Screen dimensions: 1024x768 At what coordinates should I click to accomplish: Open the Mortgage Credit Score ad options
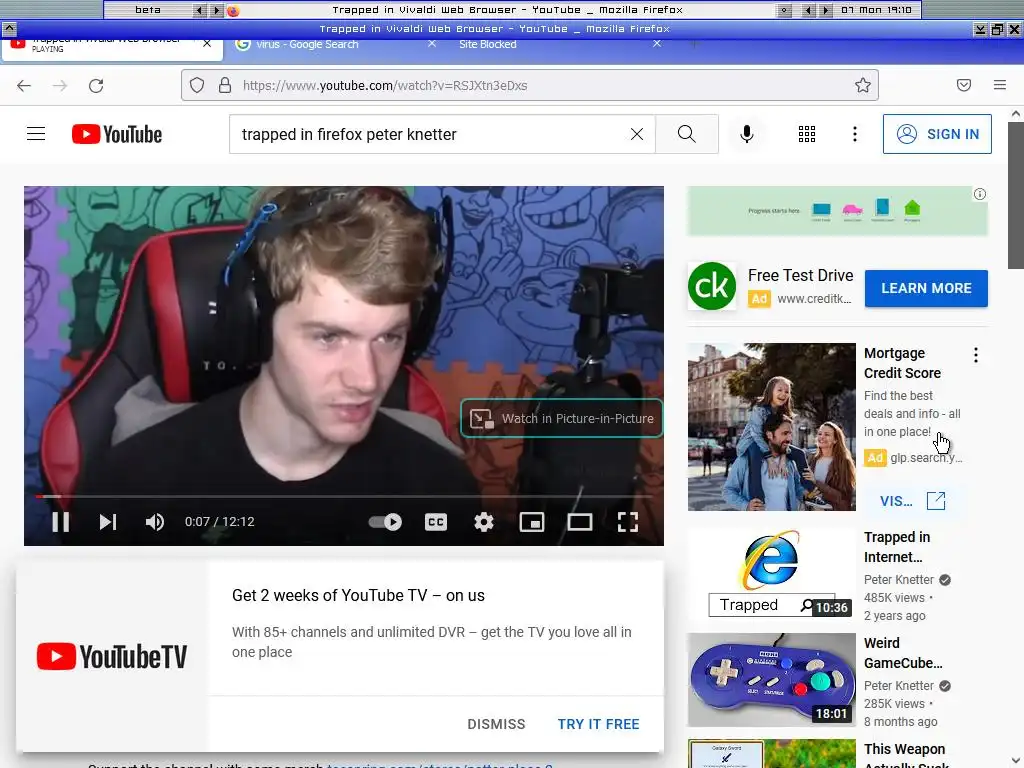[x=976, y=355]
